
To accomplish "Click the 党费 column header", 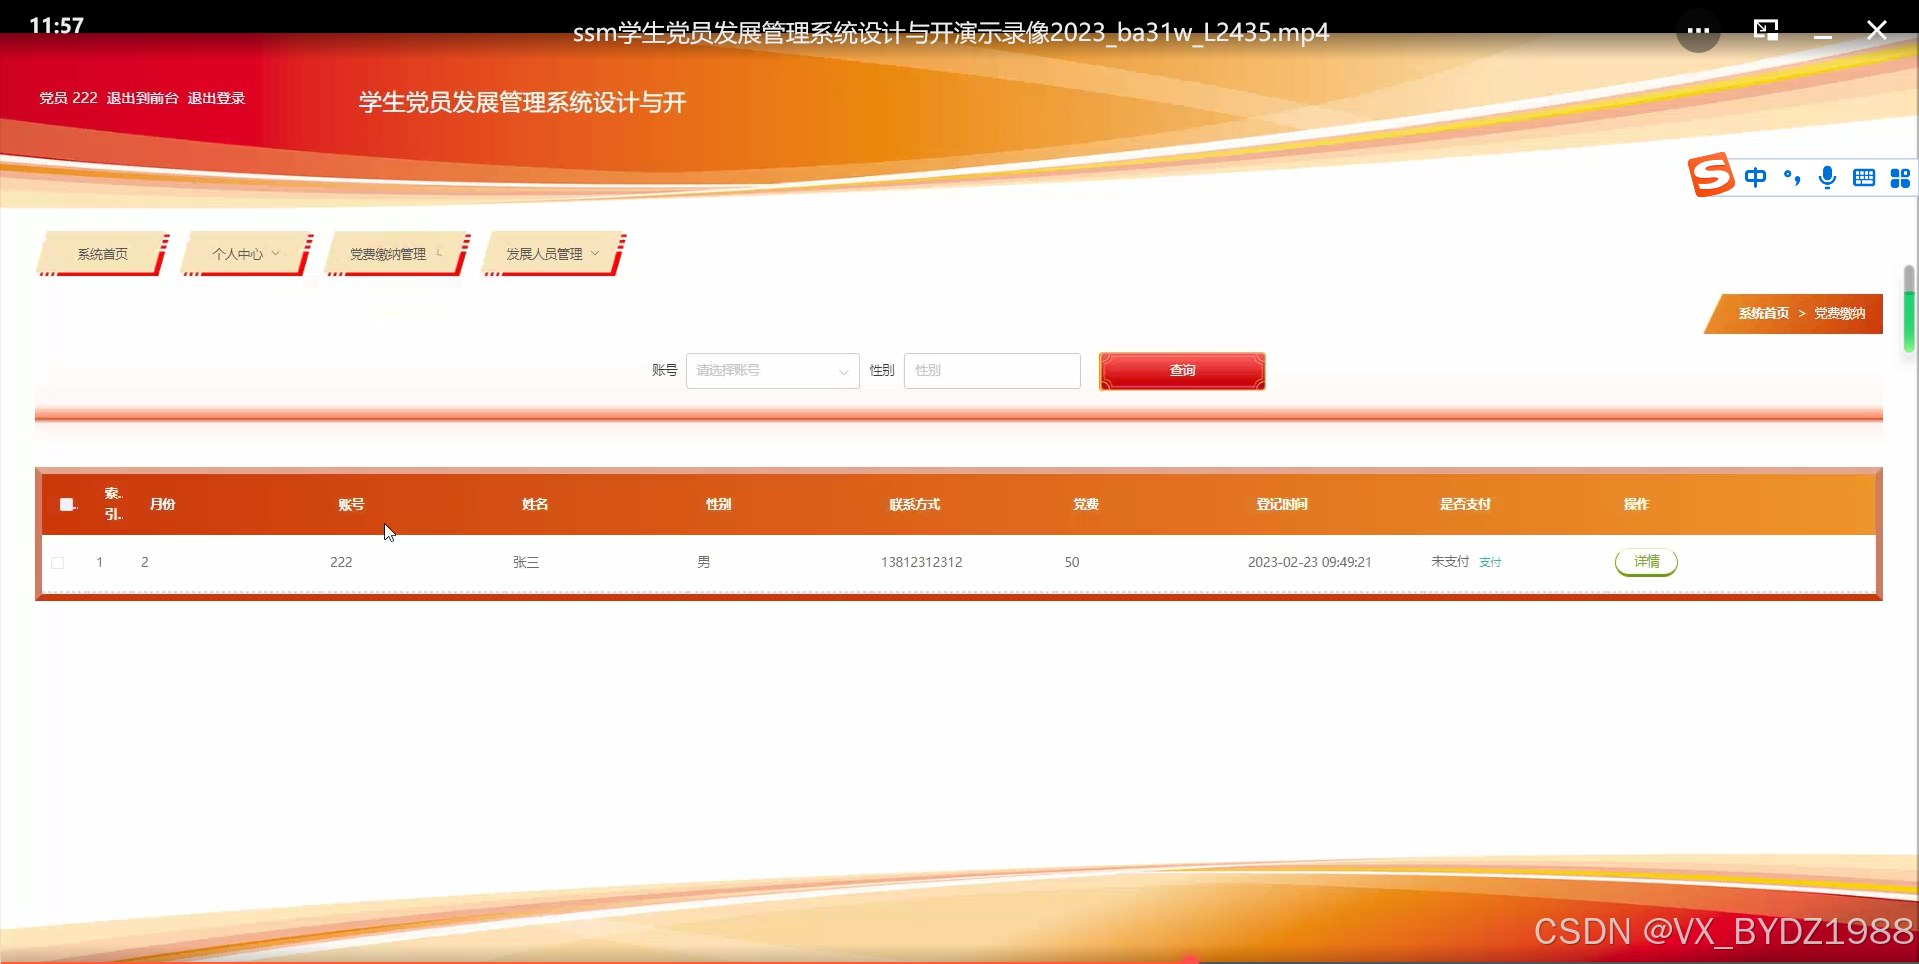I will pos(1086,505).
